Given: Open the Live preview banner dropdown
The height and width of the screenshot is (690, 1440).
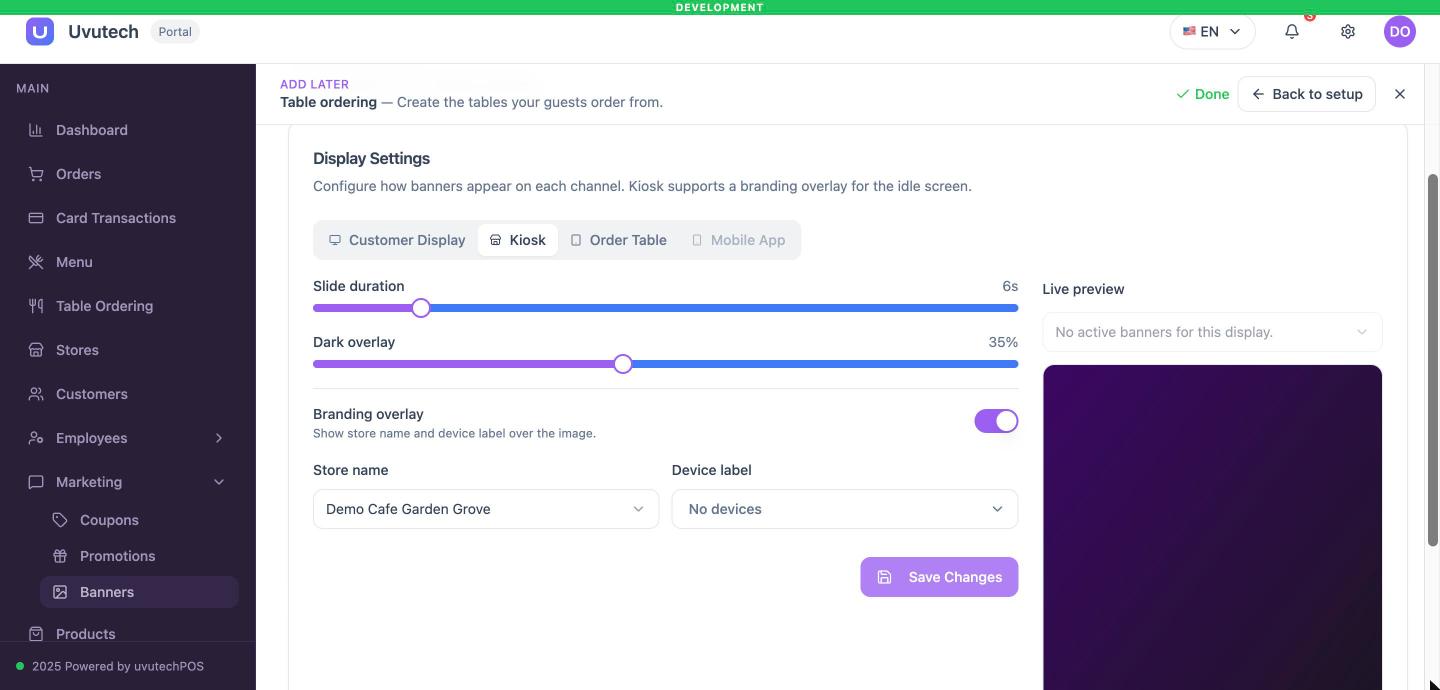Looking at the screenshot, I should click(1212, 332).
